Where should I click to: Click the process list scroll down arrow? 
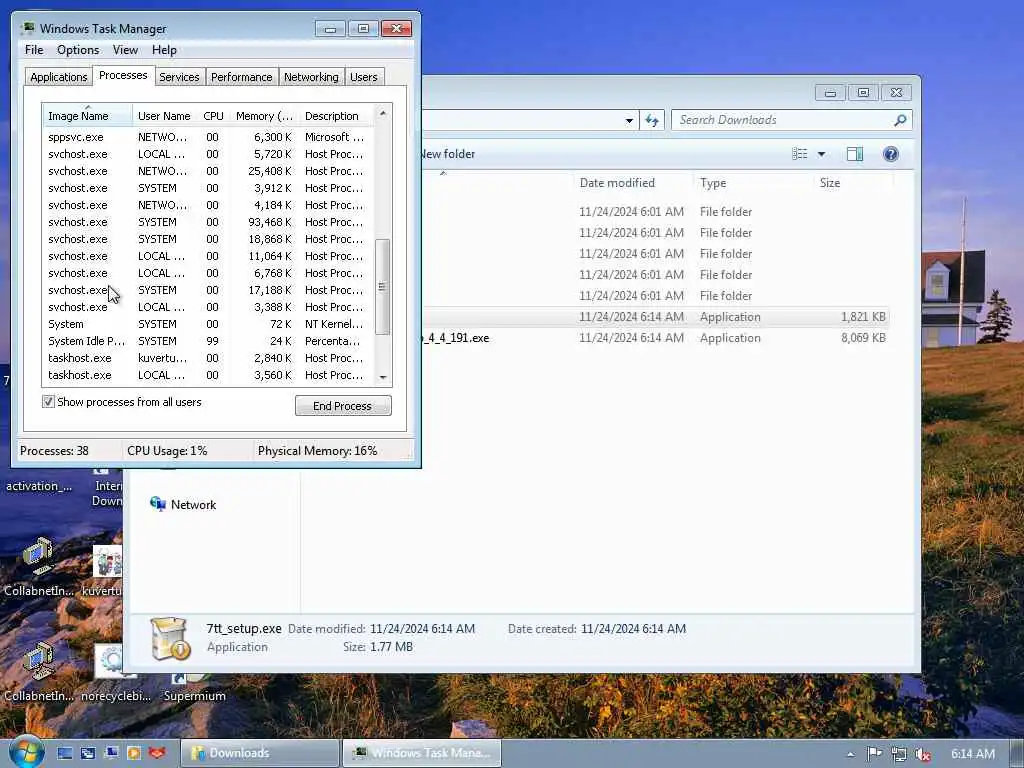coord(383,377)
